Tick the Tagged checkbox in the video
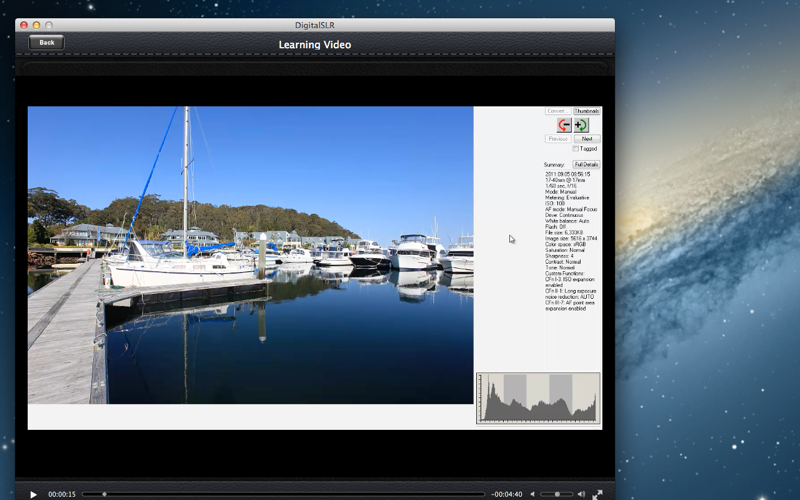Screen dimensions: 800x500 [576, 148]
